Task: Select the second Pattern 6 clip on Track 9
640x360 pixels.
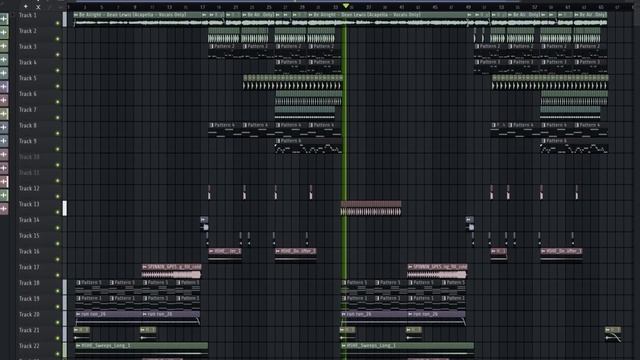Action: click(x=574, y=145)
